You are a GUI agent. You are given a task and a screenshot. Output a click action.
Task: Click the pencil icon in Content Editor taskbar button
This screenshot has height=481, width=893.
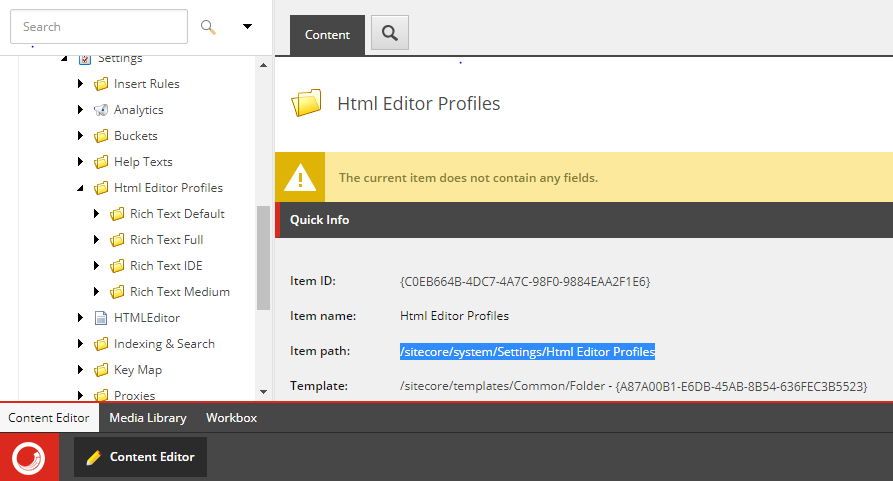point(93,458)
